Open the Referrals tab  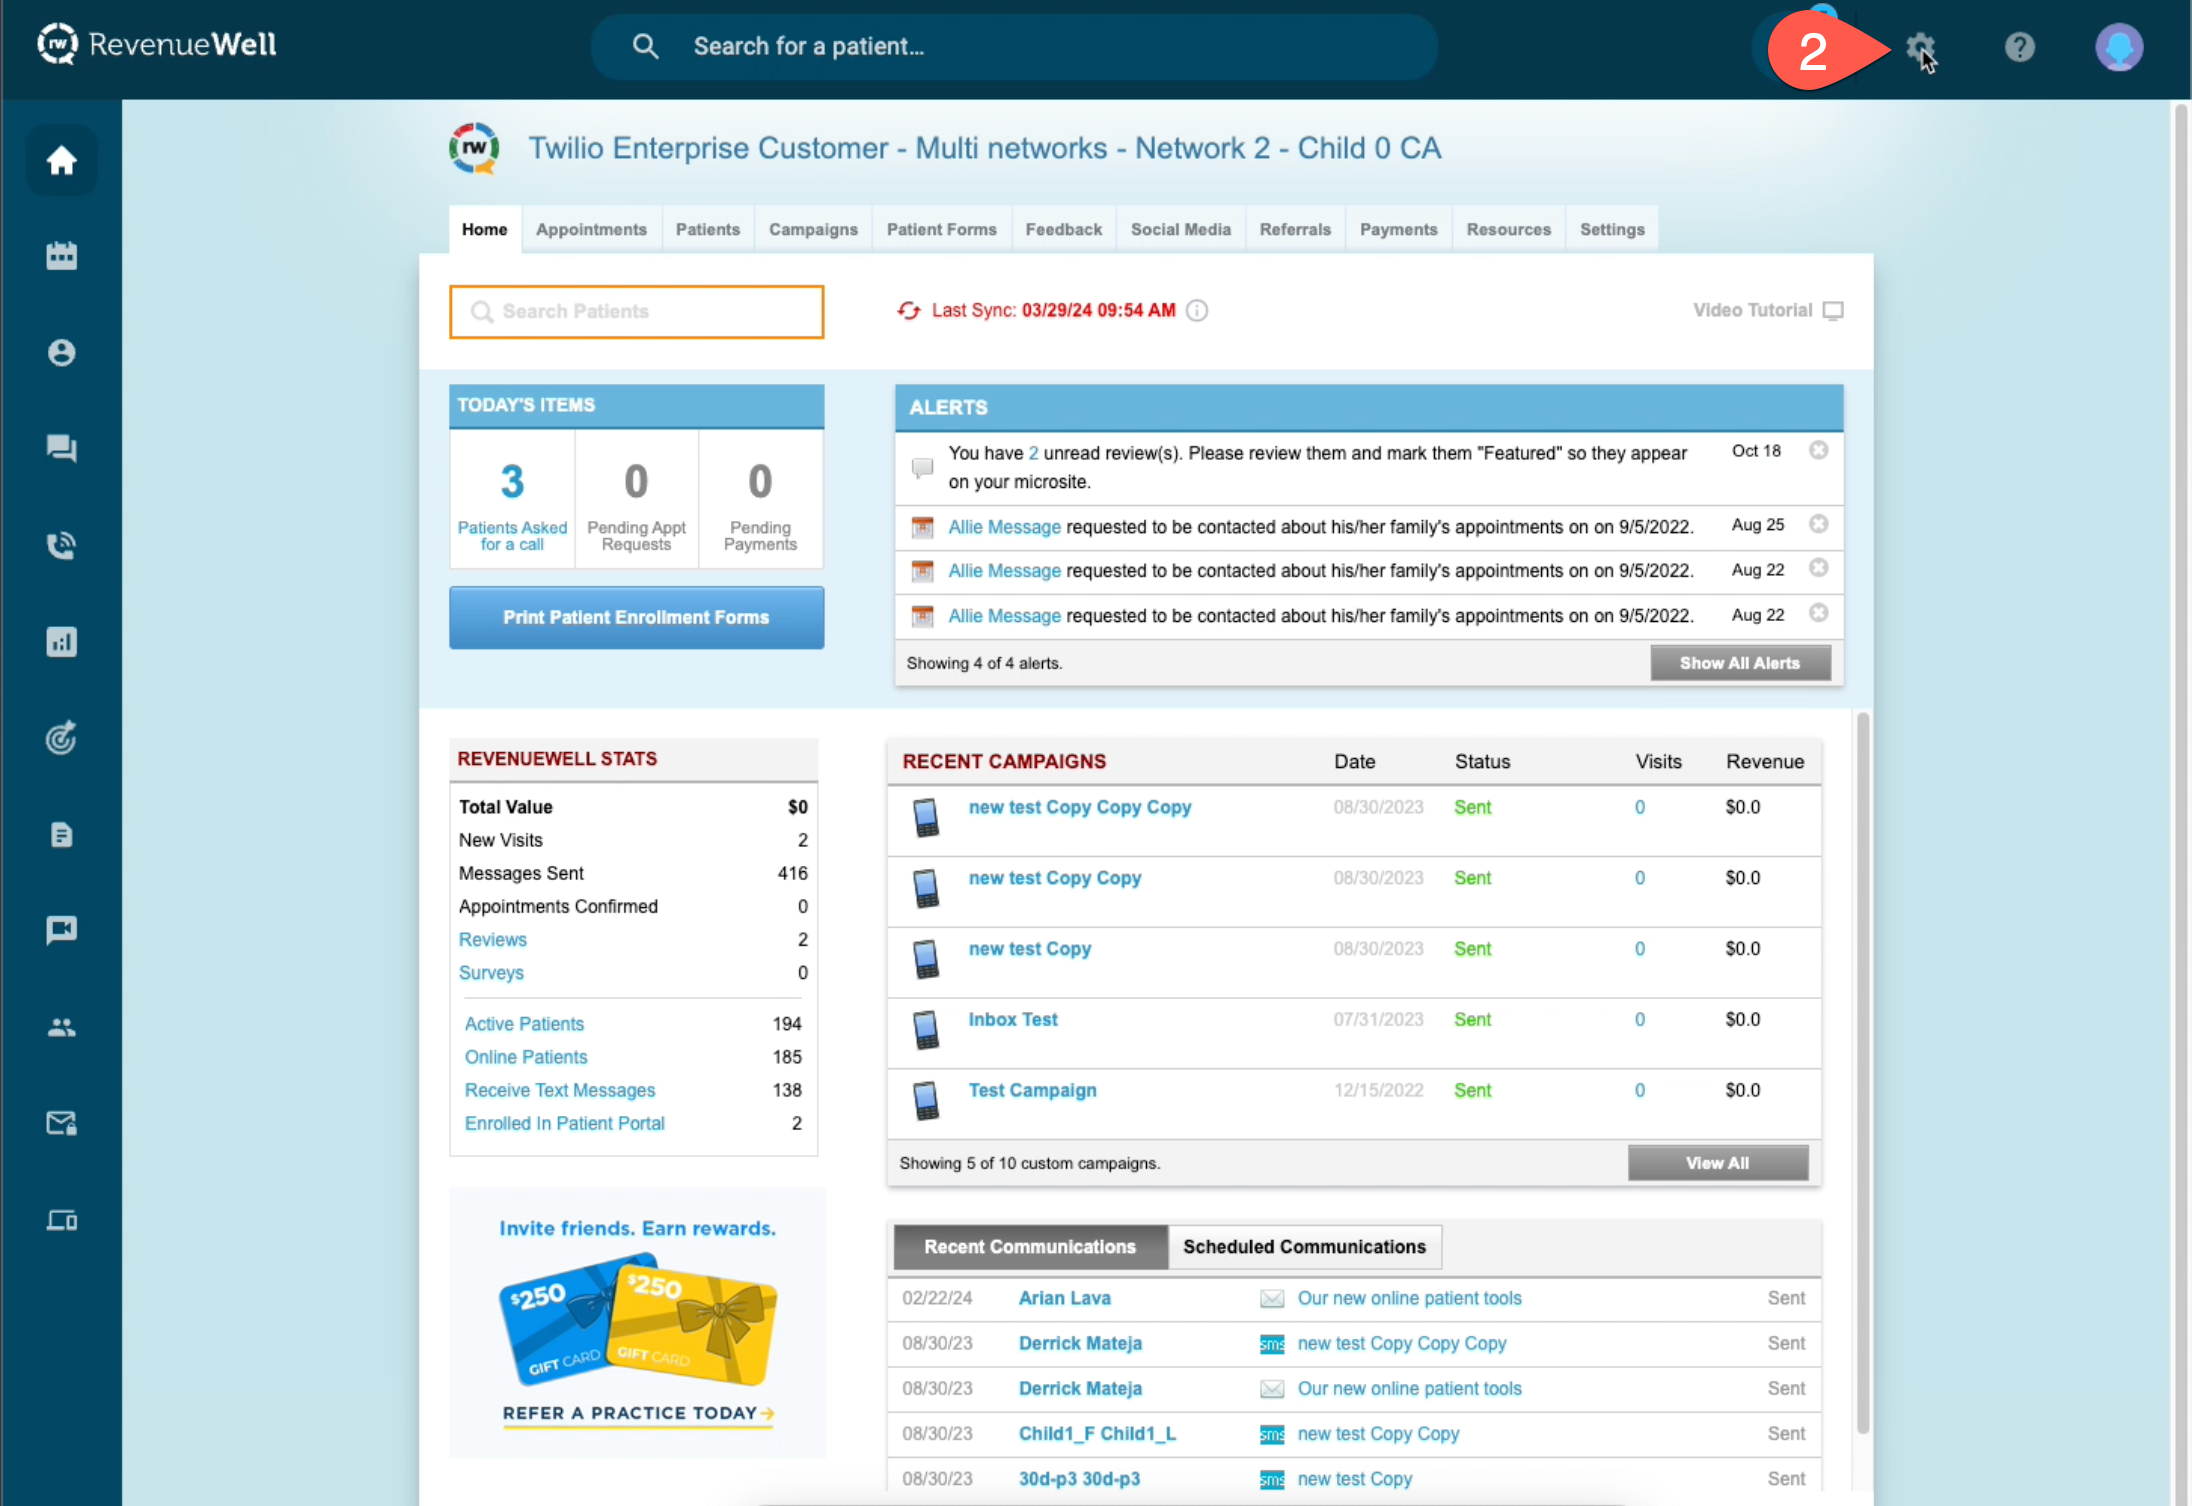click(1295, 229)
